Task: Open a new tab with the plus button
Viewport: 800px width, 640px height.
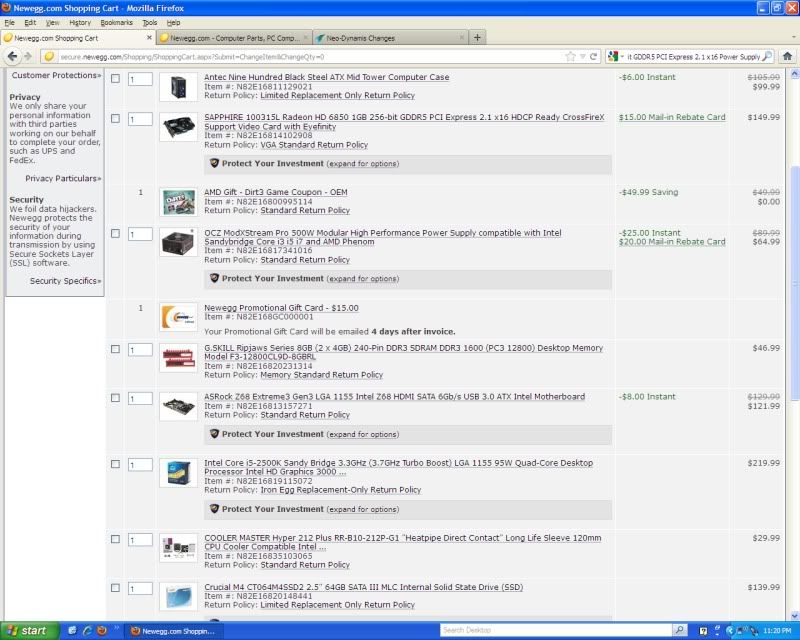Action: click(x=477, y=37)
